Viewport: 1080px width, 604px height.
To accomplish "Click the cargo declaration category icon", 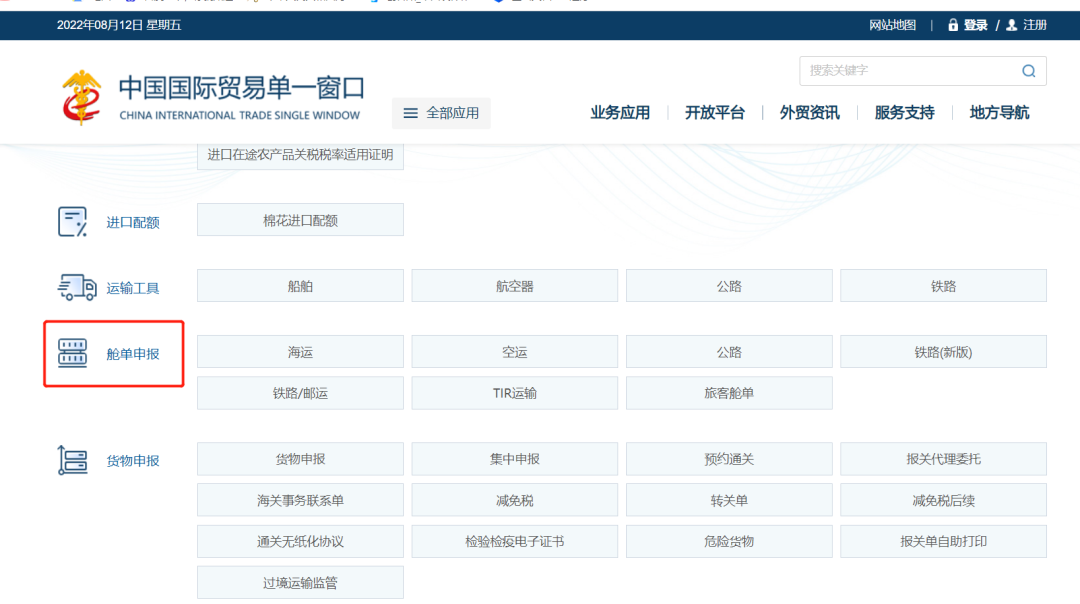I will point(72,460).
